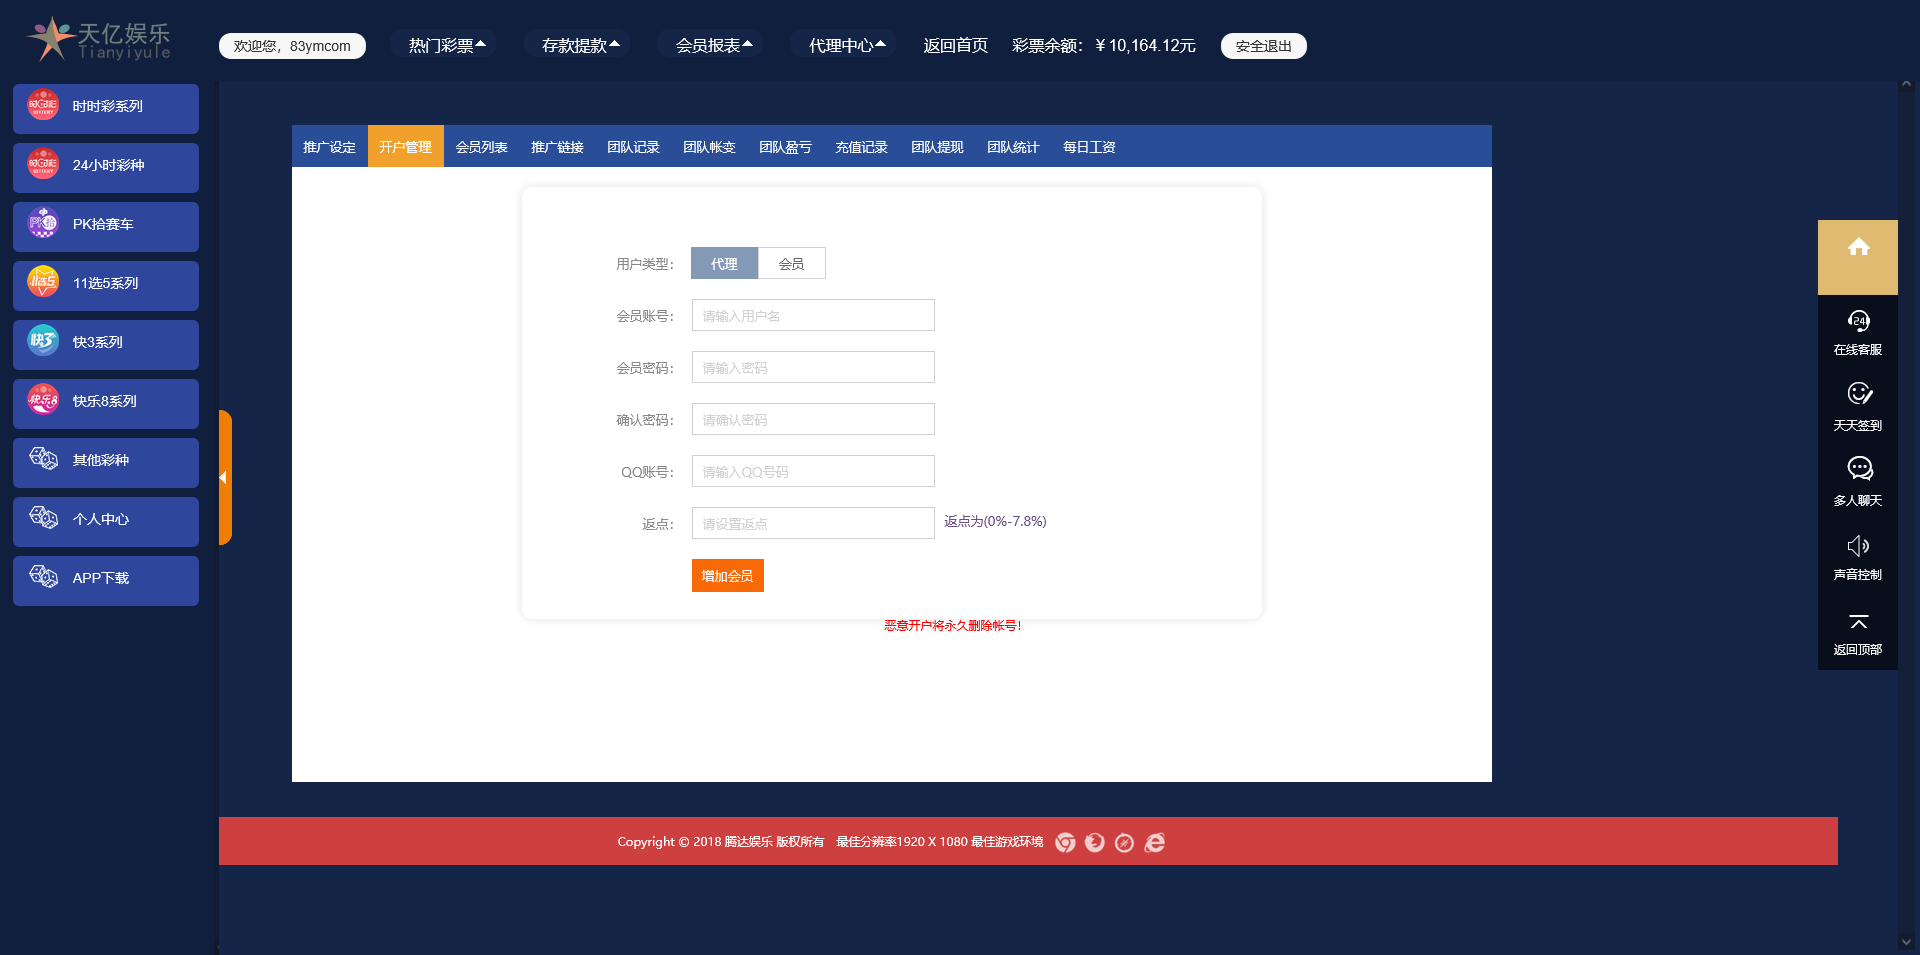Collapse sidebar with orange arrow handle
The width and height of the screenshot is (1920, 955).
pos(225,477)
